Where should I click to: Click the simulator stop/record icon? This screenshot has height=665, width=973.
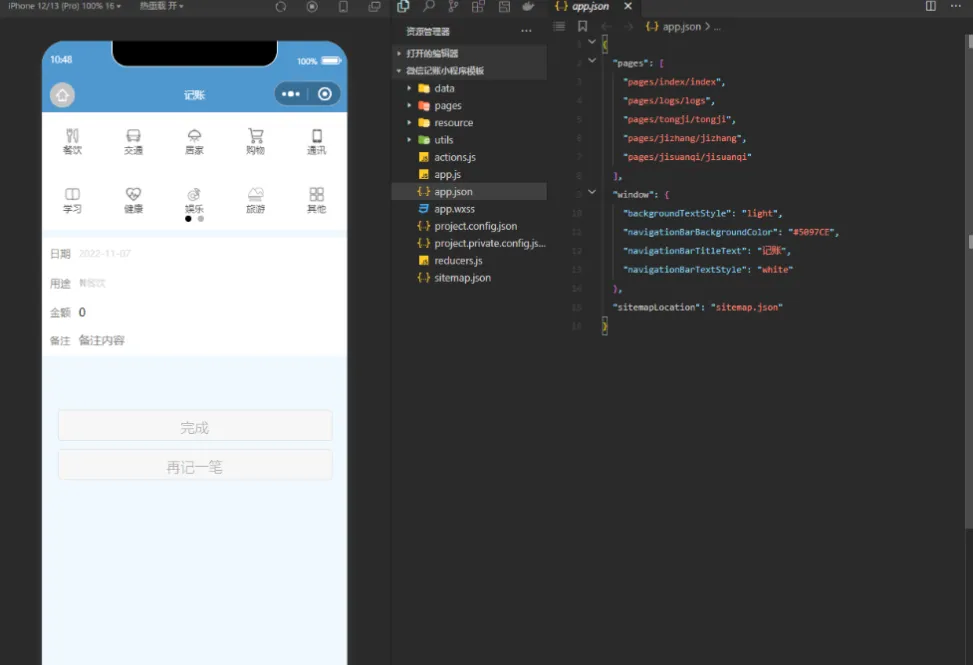coord(312,7)
